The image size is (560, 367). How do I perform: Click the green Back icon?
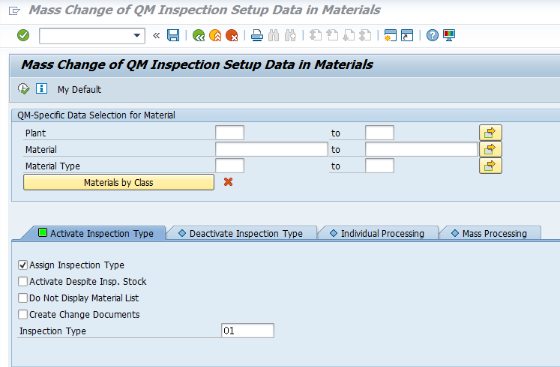199,35
